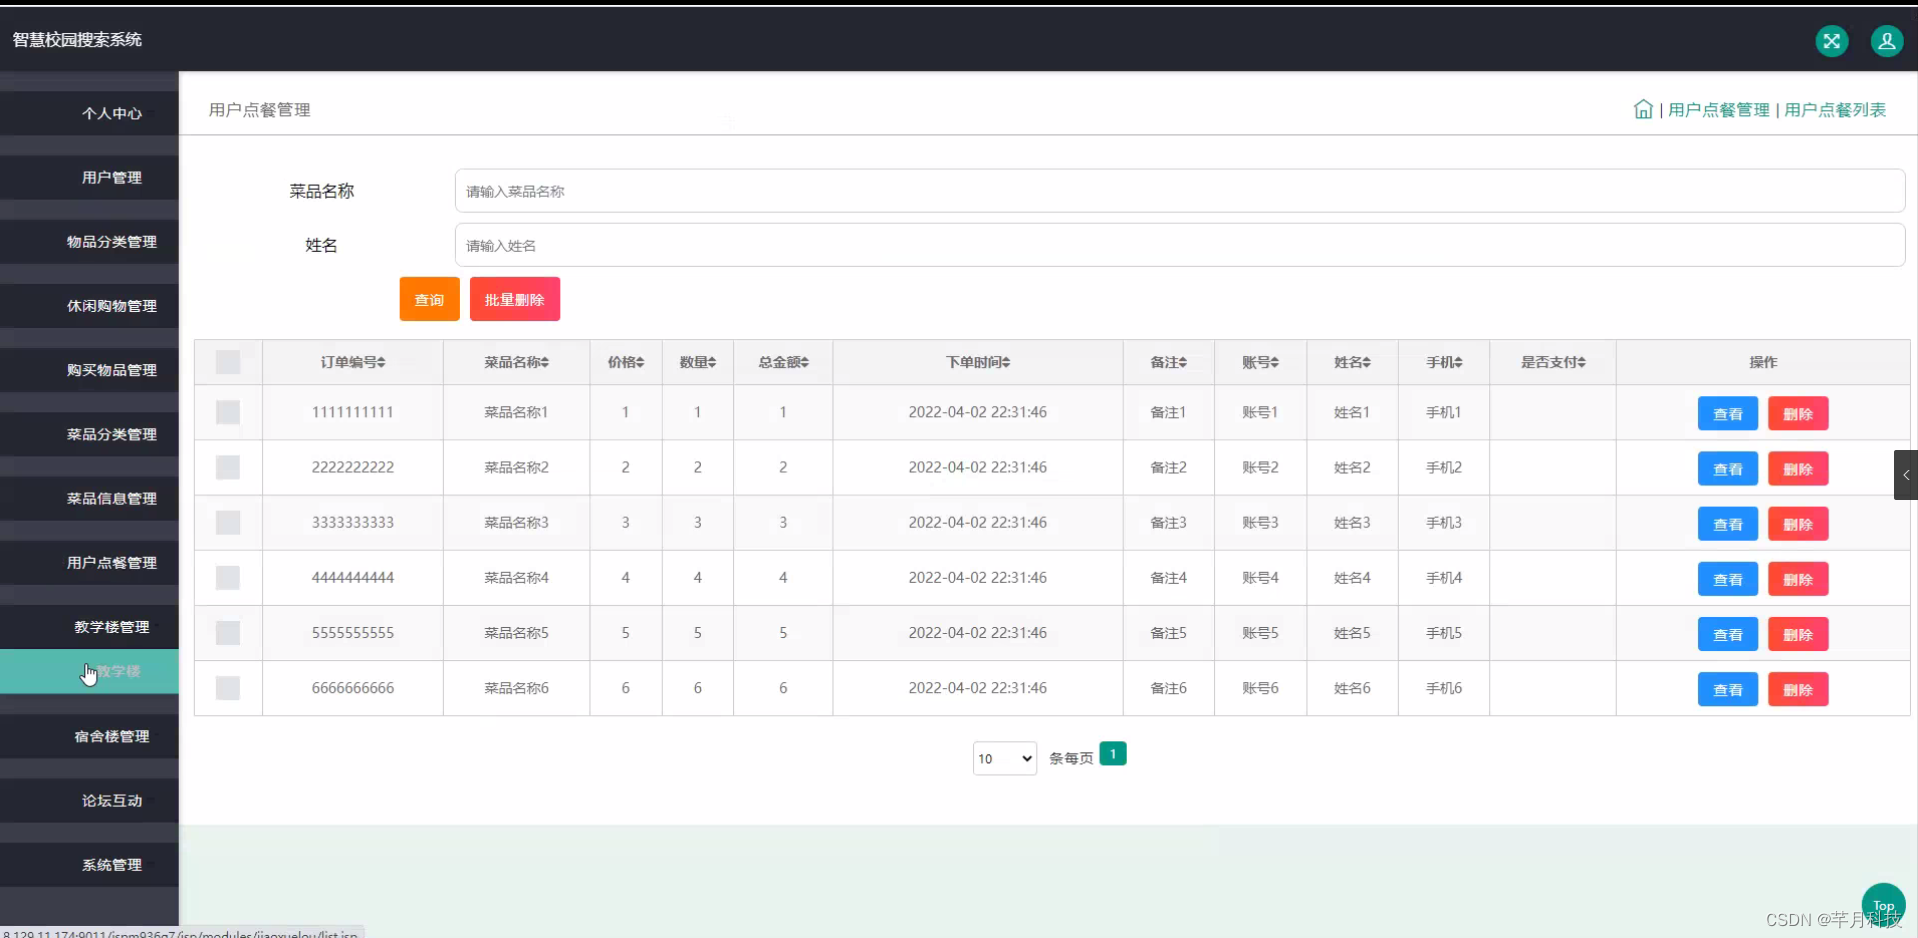Screen dimensions: 1918x938
Task: Click the 查询 search button
Action: tap(428, 298)
